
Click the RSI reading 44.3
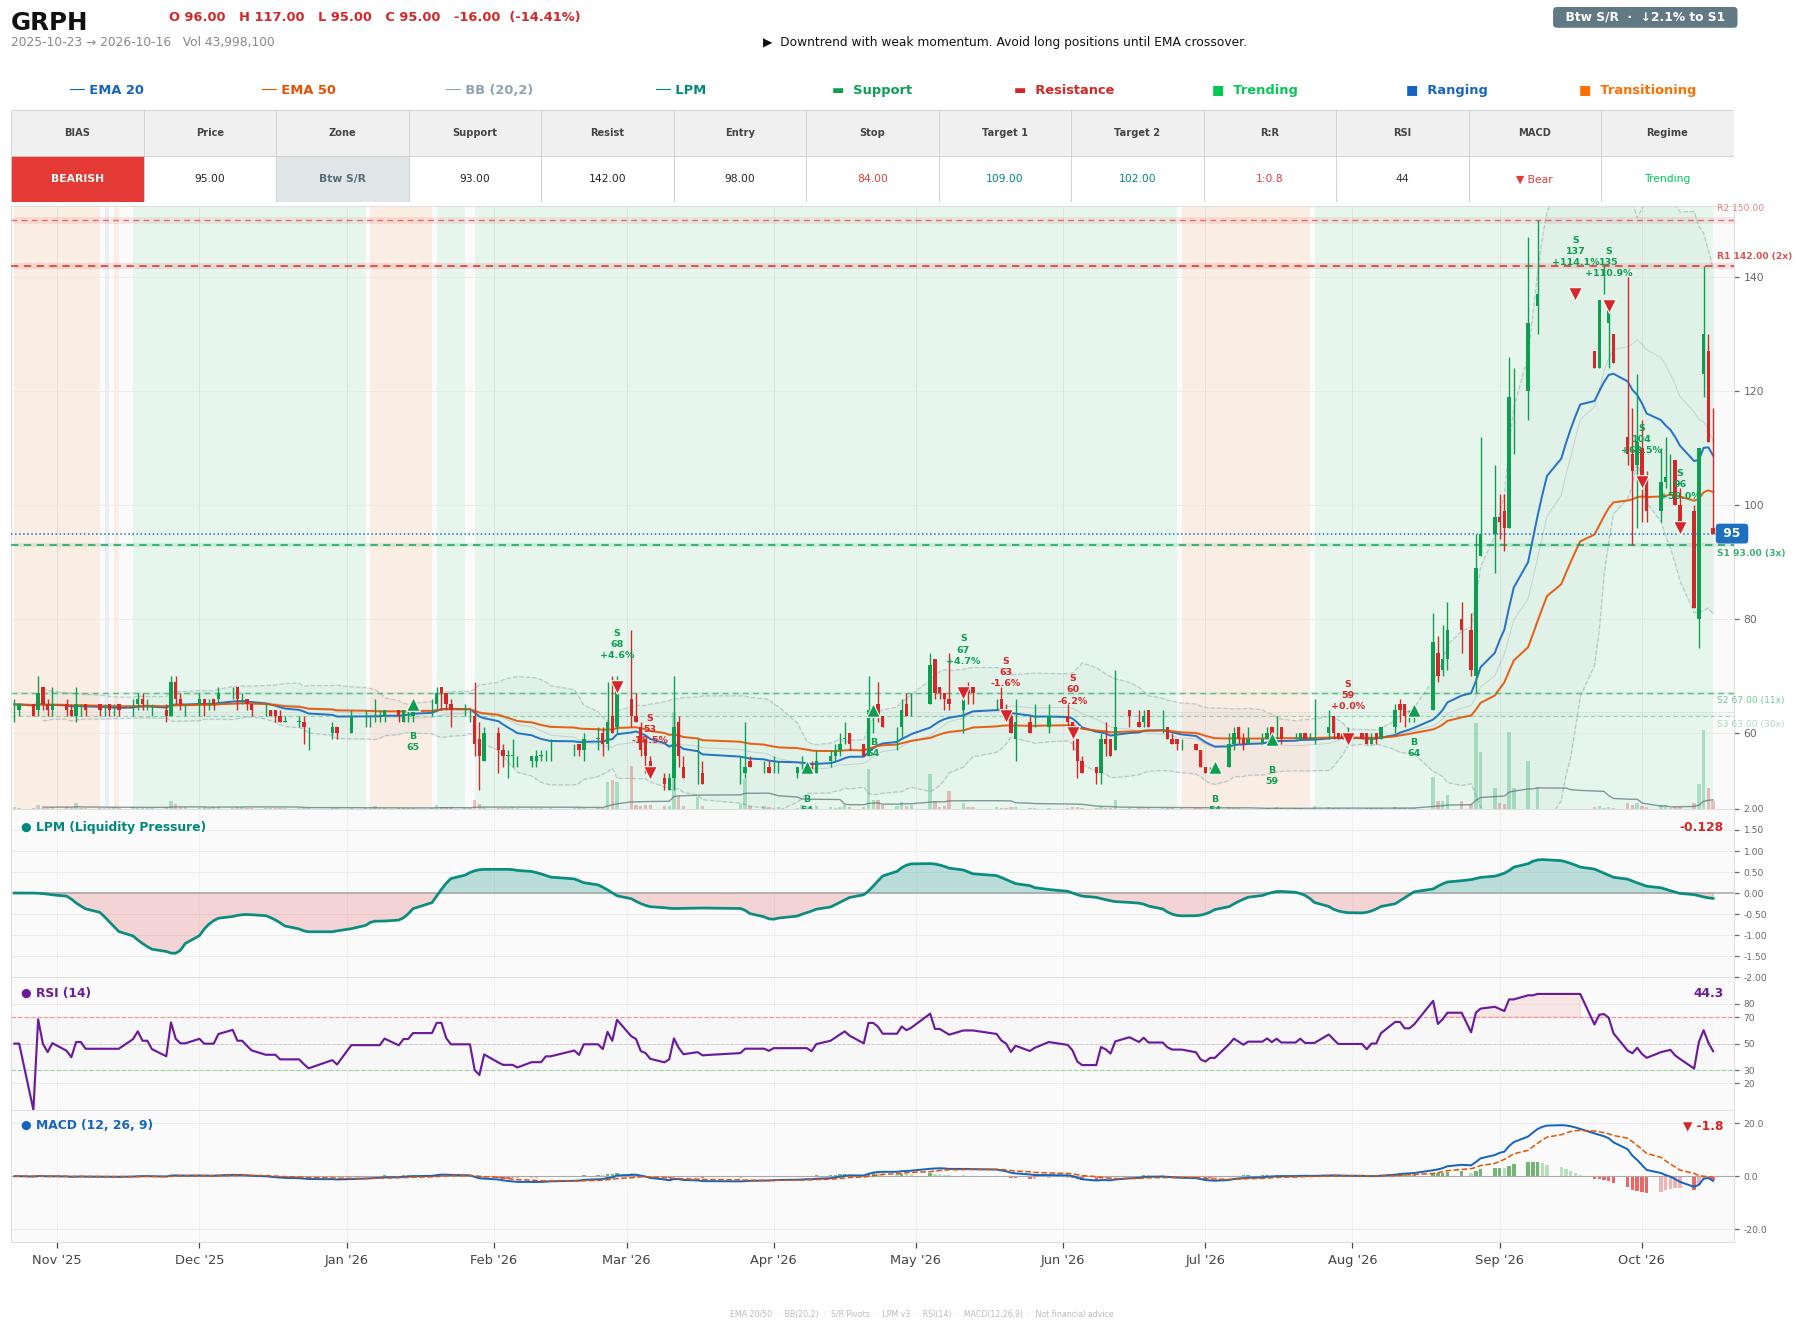click(1708, 993)
